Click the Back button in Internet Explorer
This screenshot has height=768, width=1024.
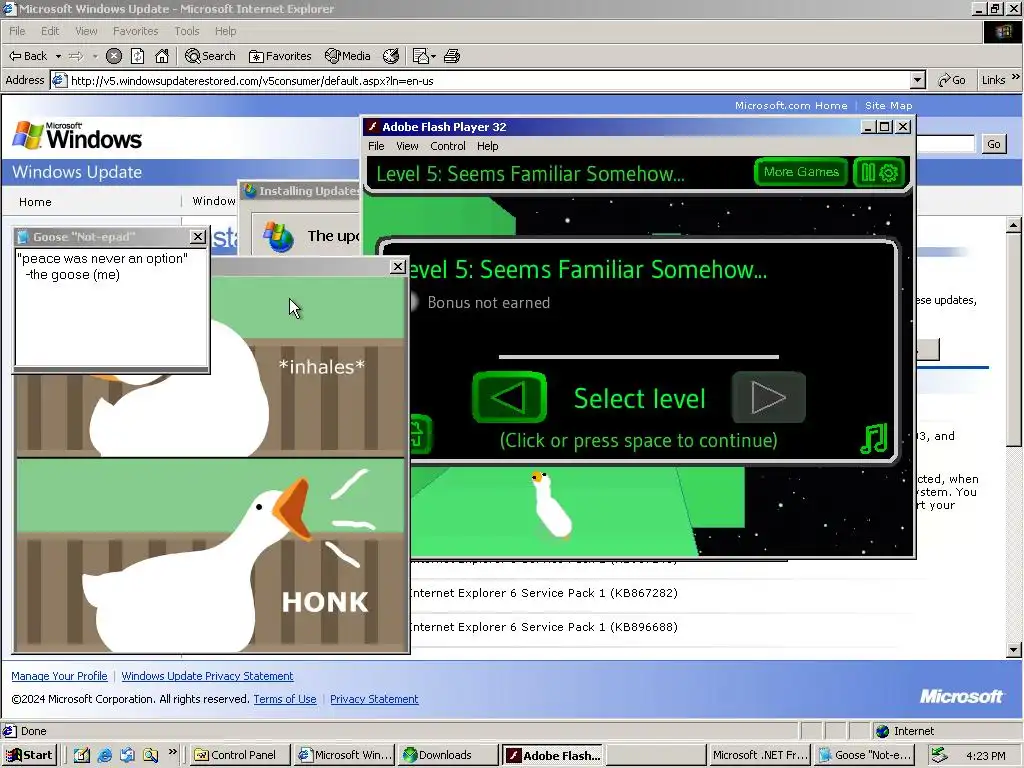(x=28, y=56)
